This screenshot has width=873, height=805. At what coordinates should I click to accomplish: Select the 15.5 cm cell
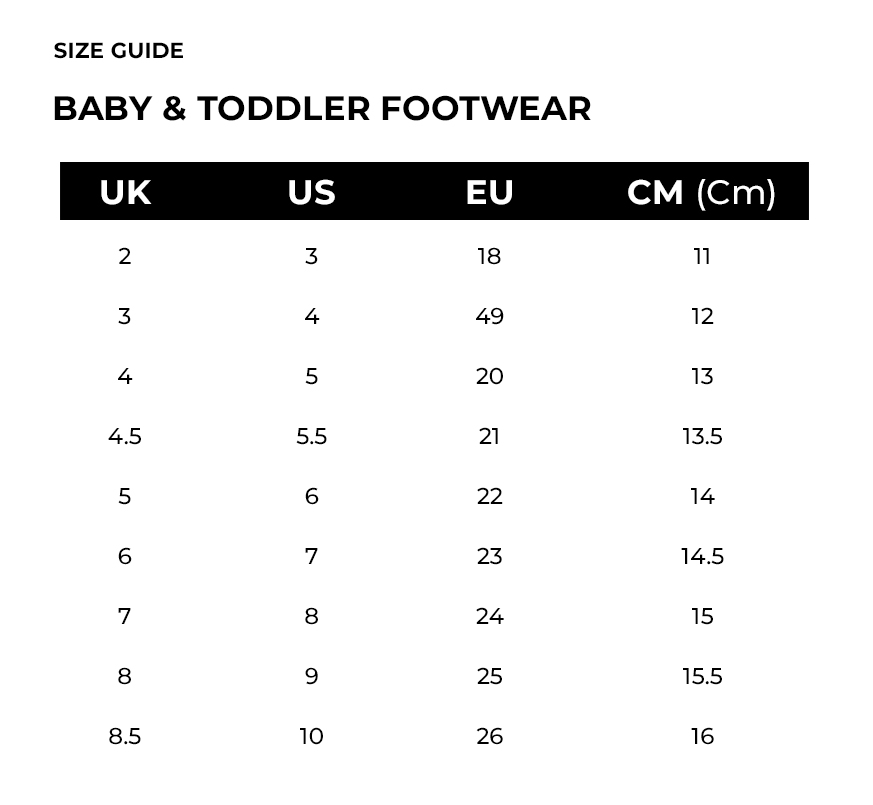click(702, 676)
